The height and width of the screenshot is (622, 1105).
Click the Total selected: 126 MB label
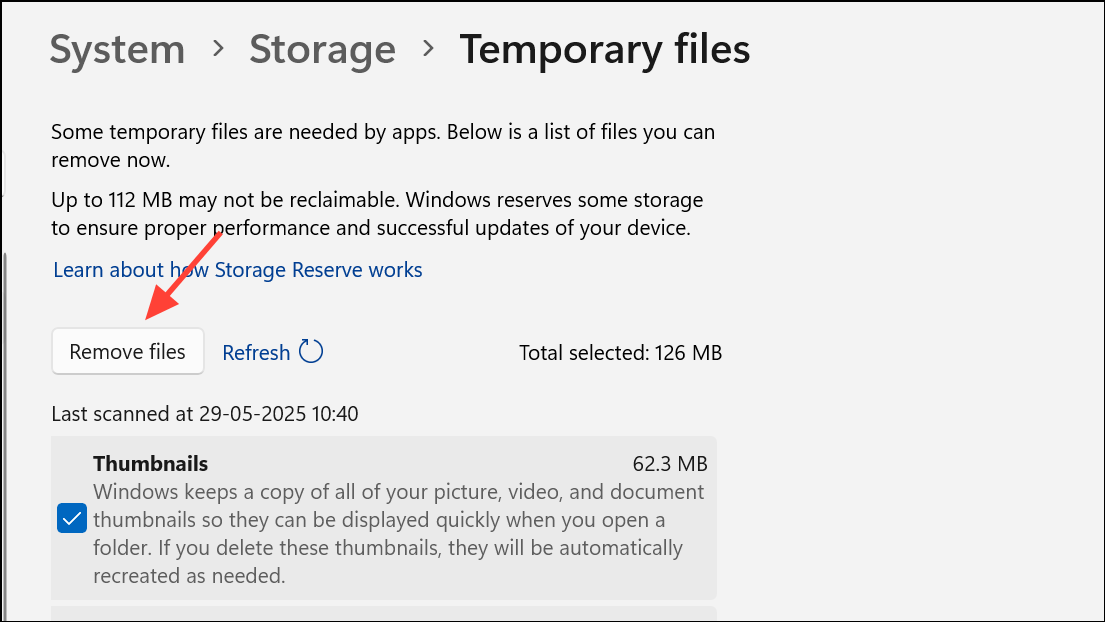click(620, 352)
